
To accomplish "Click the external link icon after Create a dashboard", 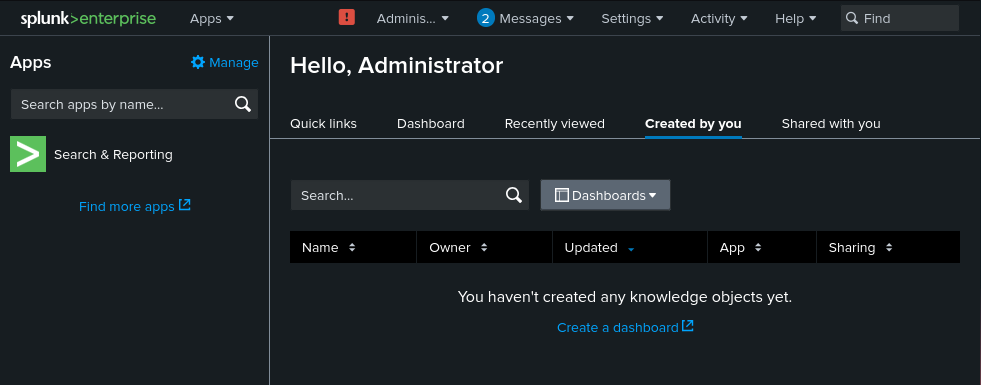I will [688, 326].
